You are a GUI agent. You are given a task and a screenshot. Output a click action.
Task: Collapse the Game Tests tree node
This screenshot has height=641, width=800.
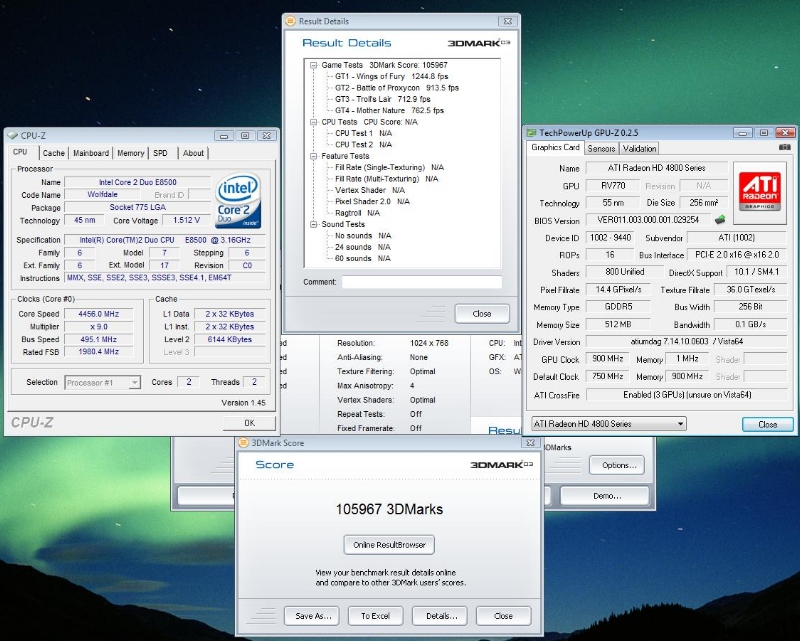pos(313,65)
